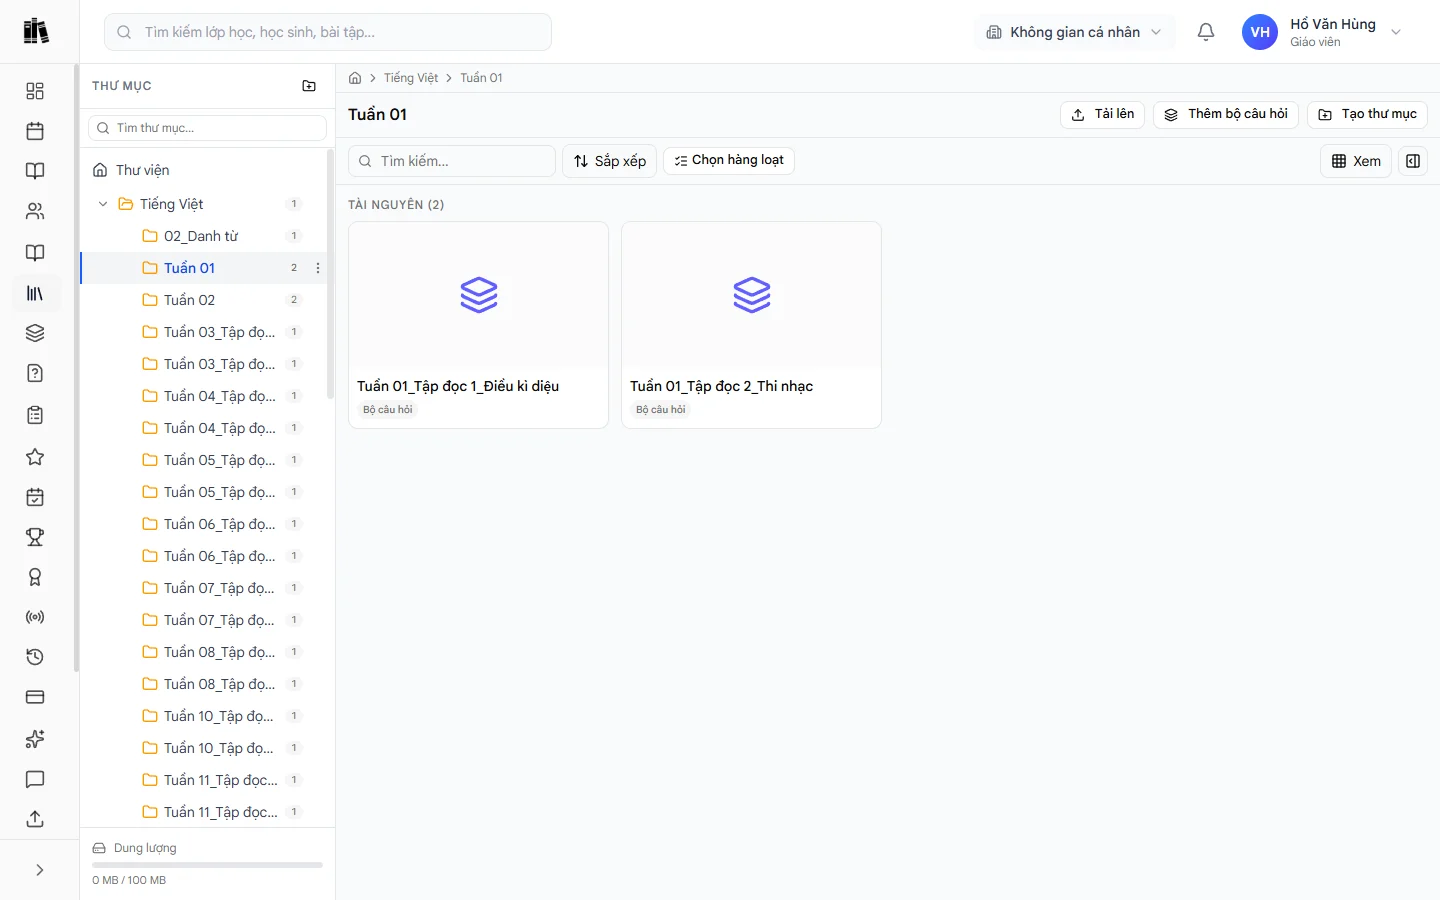This screenshot has width=1440, height=900.
Task: Click the VH user avatar
Action: 1260,32
